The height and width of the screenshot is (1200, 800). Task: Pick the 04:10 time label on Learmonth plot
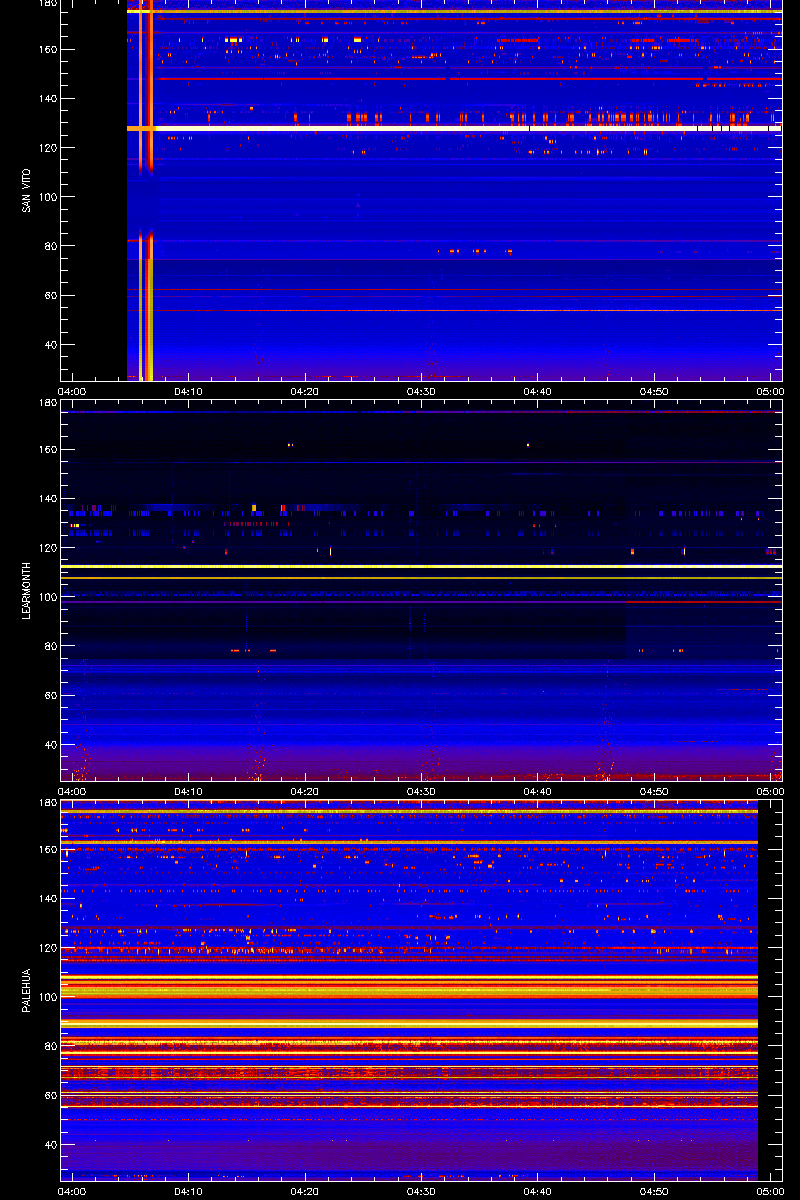click(189, 791)
